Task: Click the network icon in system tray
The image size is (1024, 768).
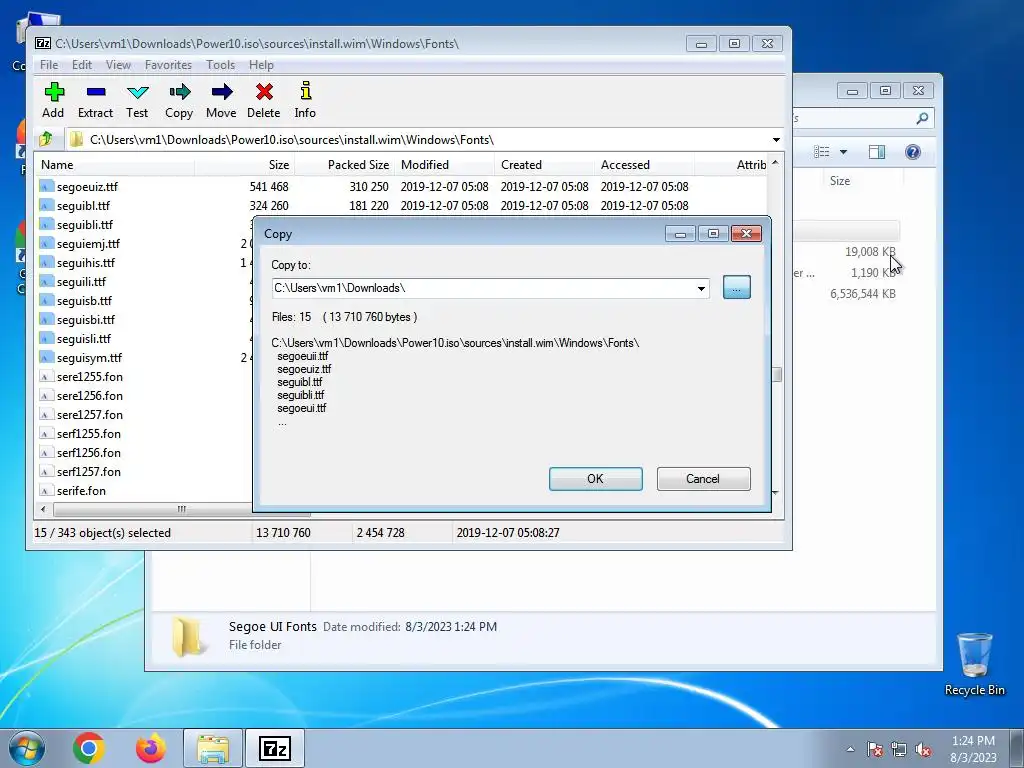Action: pos(899,749)
